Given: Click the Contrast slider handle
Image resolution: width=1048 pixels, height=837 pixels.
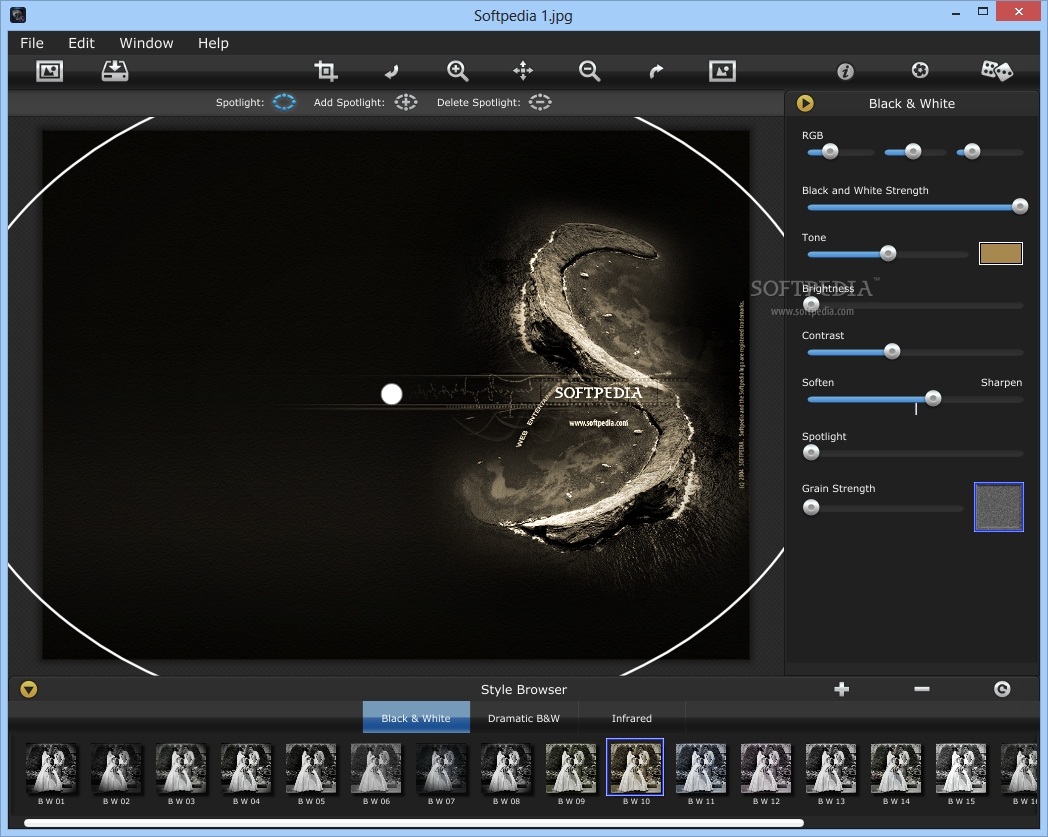Looking at the screenshot, I should coord(892,352).
